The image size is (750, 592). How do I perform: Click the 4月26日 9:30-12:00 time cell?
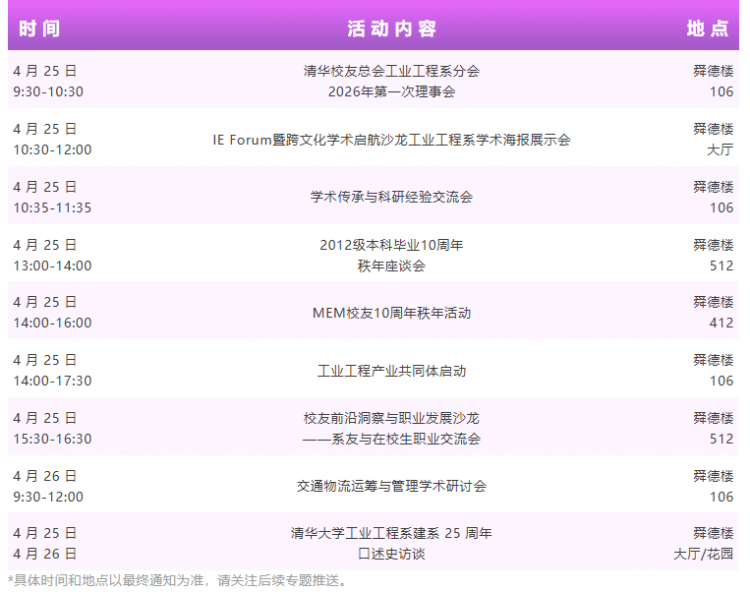tap(48, 486)
